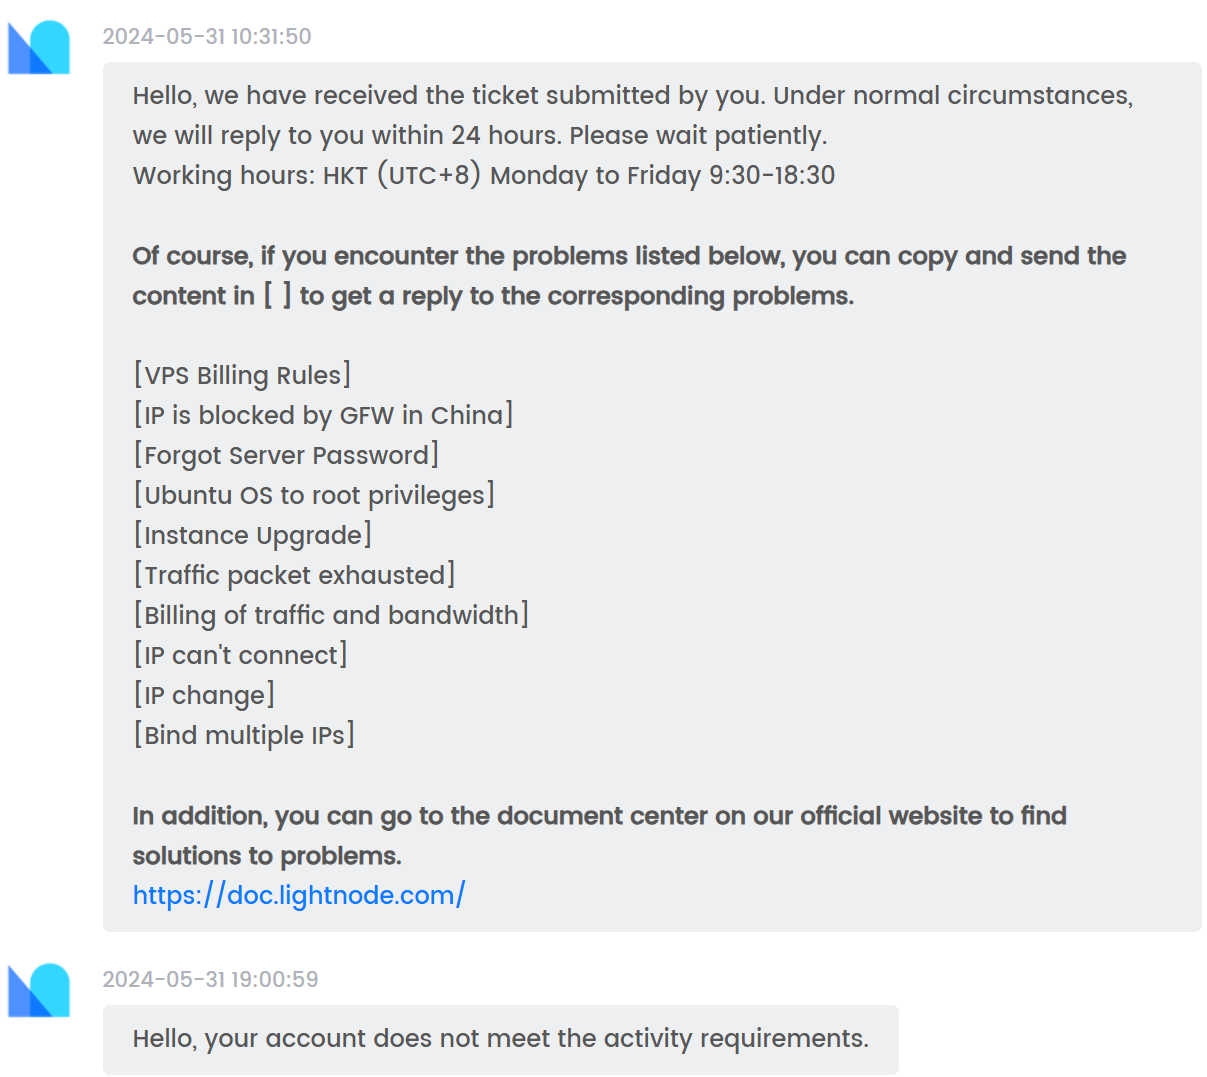This screenshot has height=1077, width=1207.
Task: Click the [IP is blocked by GFW in China] line
Action: (323, 415)
